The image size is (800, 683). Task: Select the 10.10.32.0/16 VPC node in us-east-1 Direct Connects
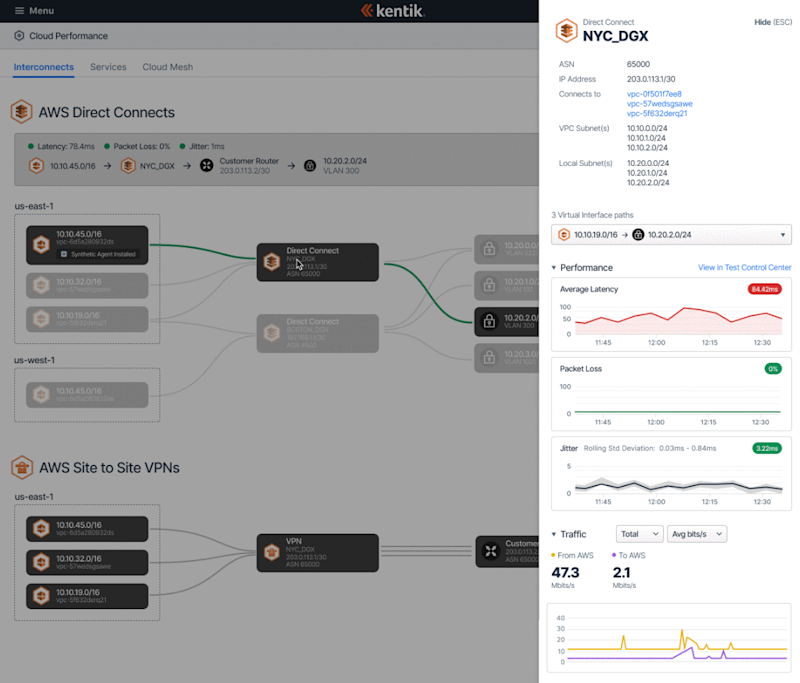[87, 285]
